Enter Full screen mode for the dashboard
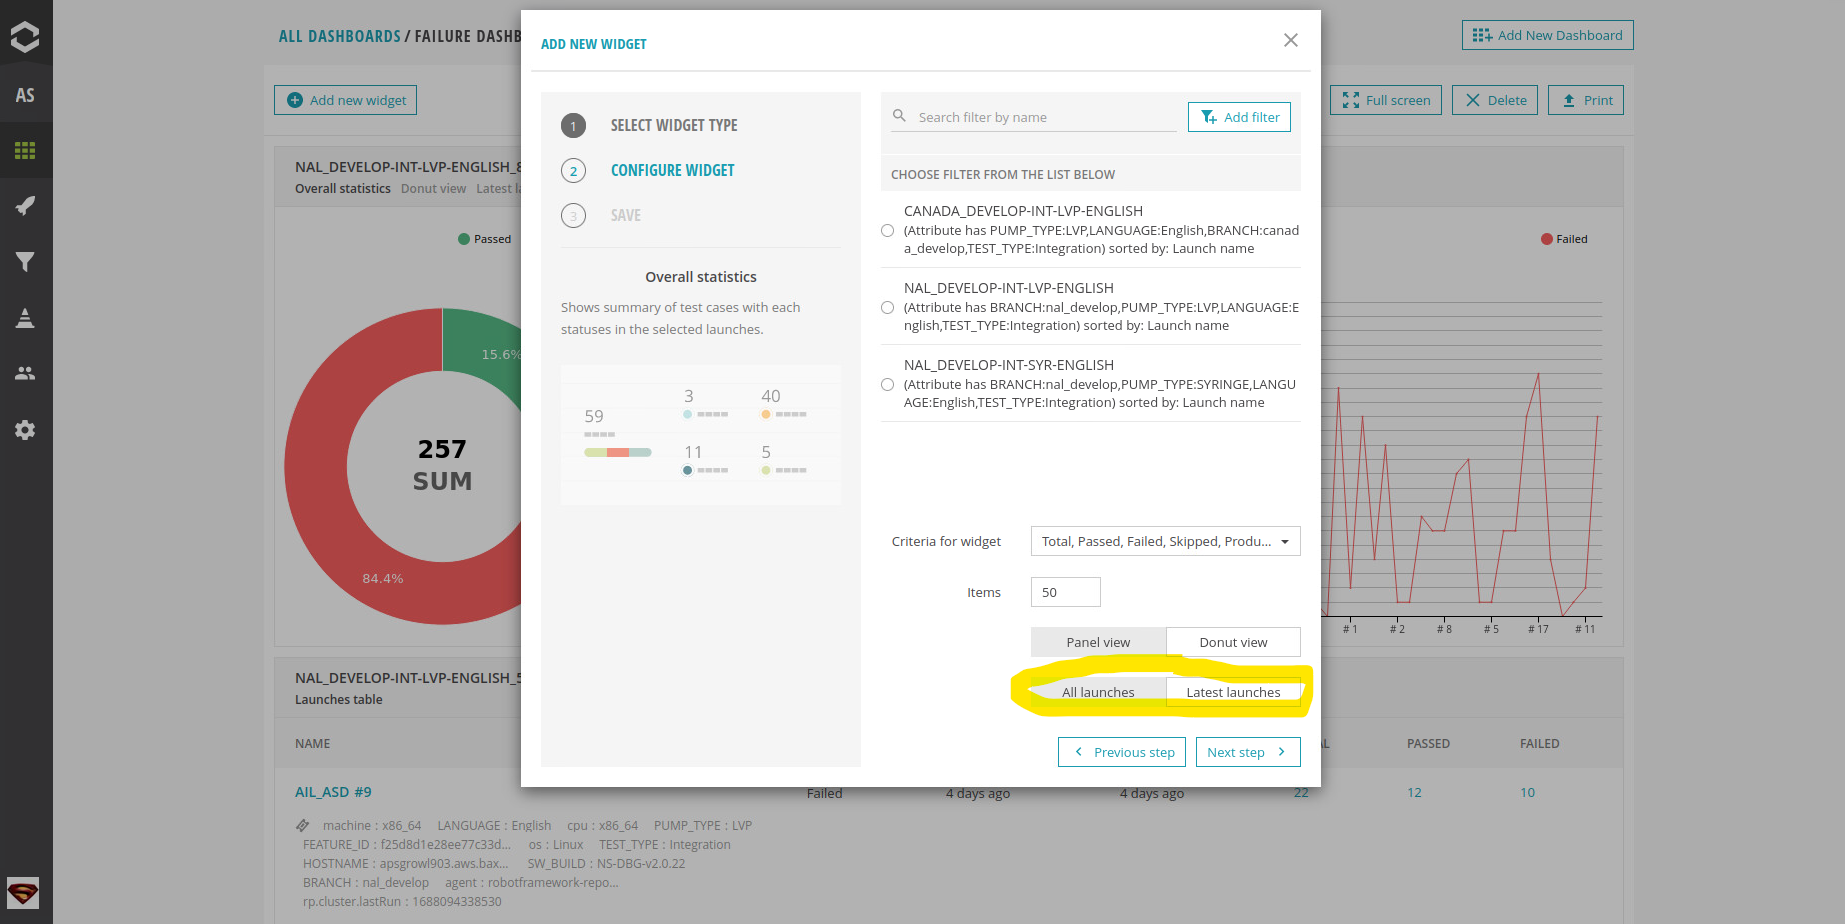The width and height of the screenshot is (1845, 924). (x=1385, y=99)
